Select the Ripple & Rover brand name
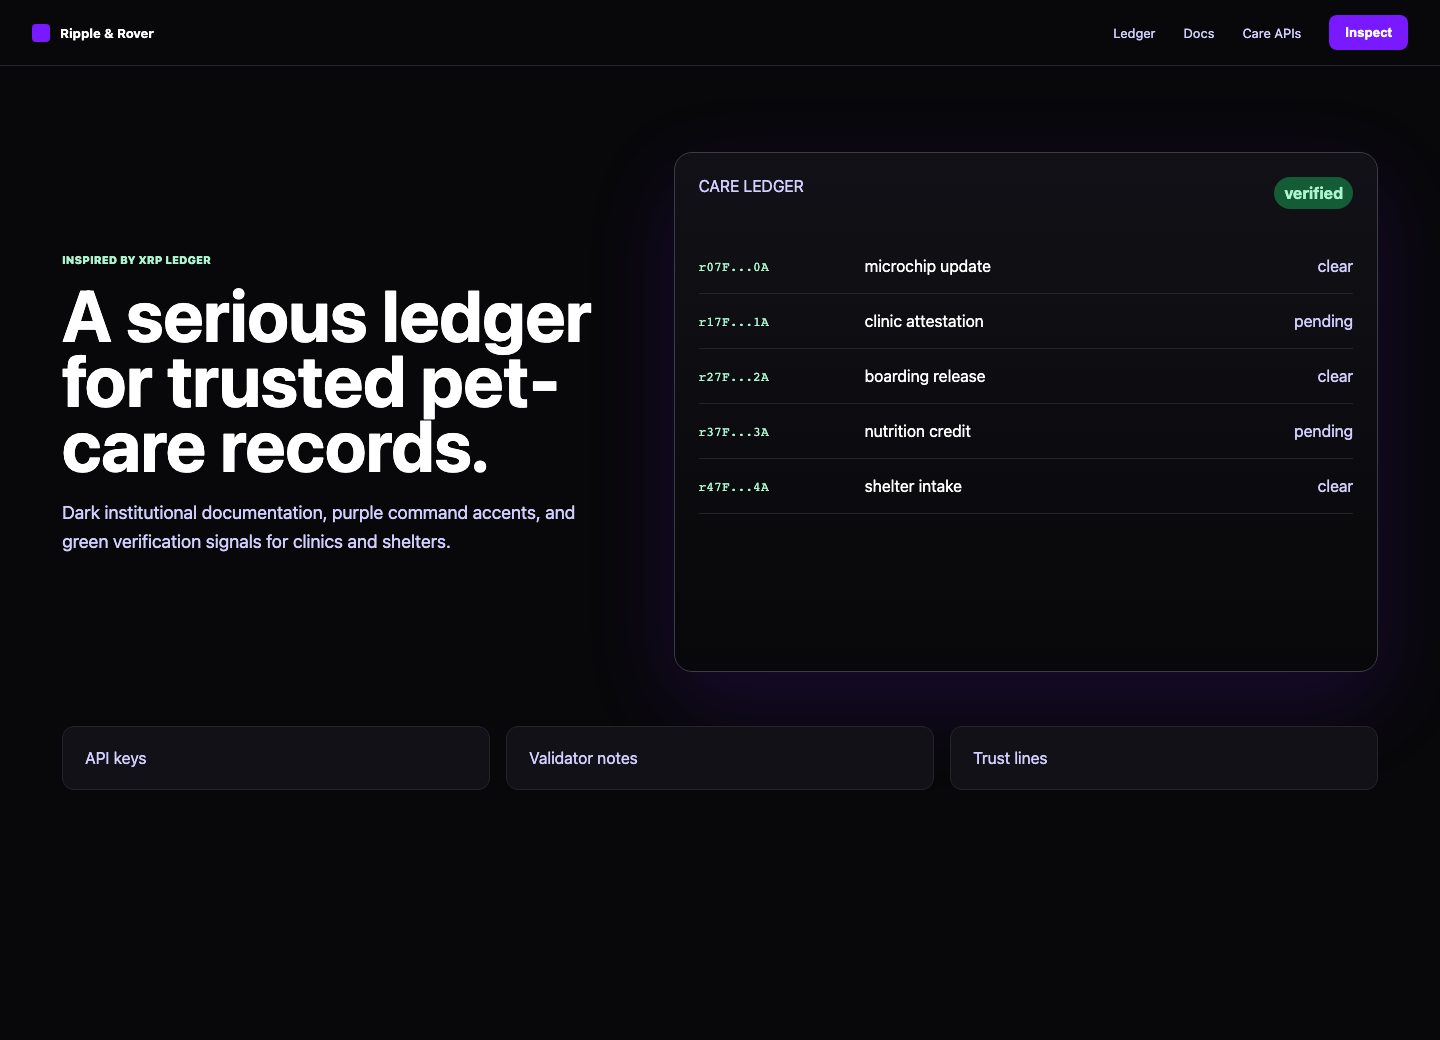The height and width of the screenshot is (1040, 1440). tap(107, 33)
